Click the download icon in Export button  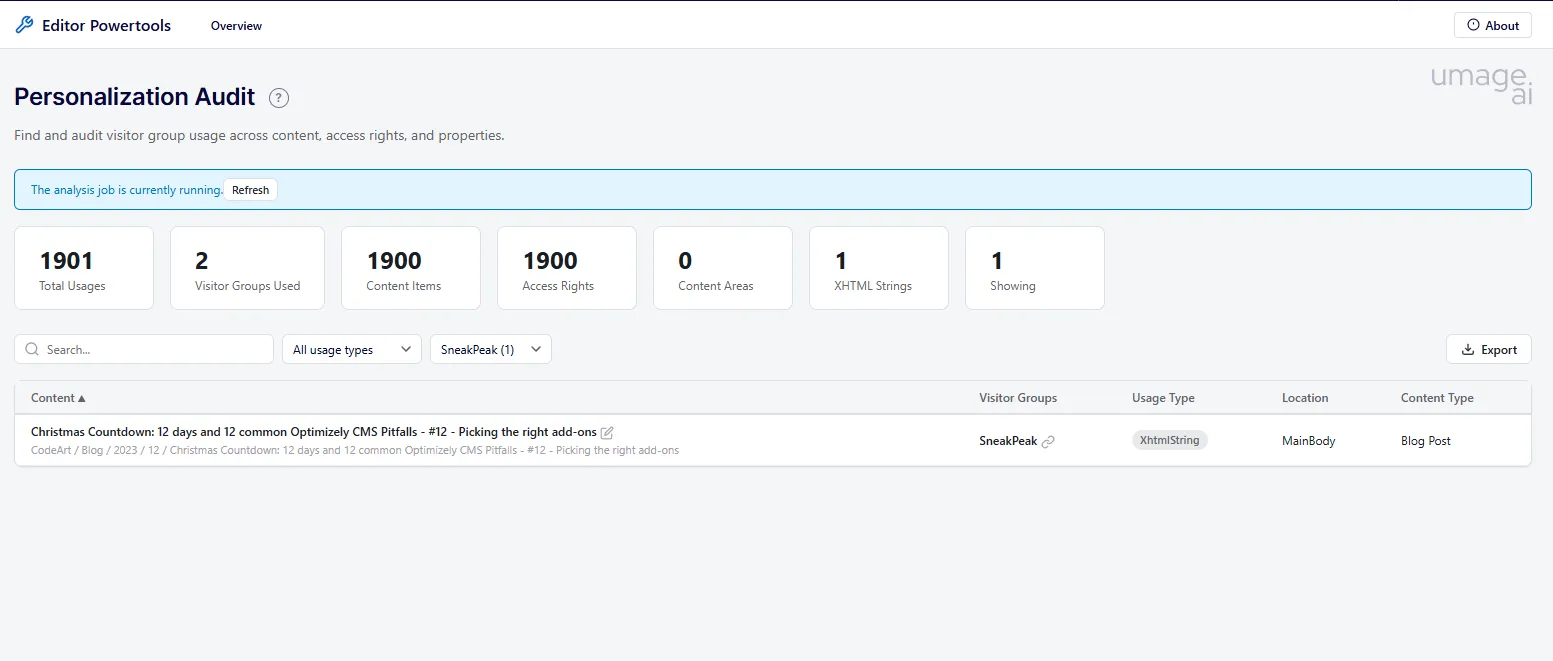(x=1468, y=349)
